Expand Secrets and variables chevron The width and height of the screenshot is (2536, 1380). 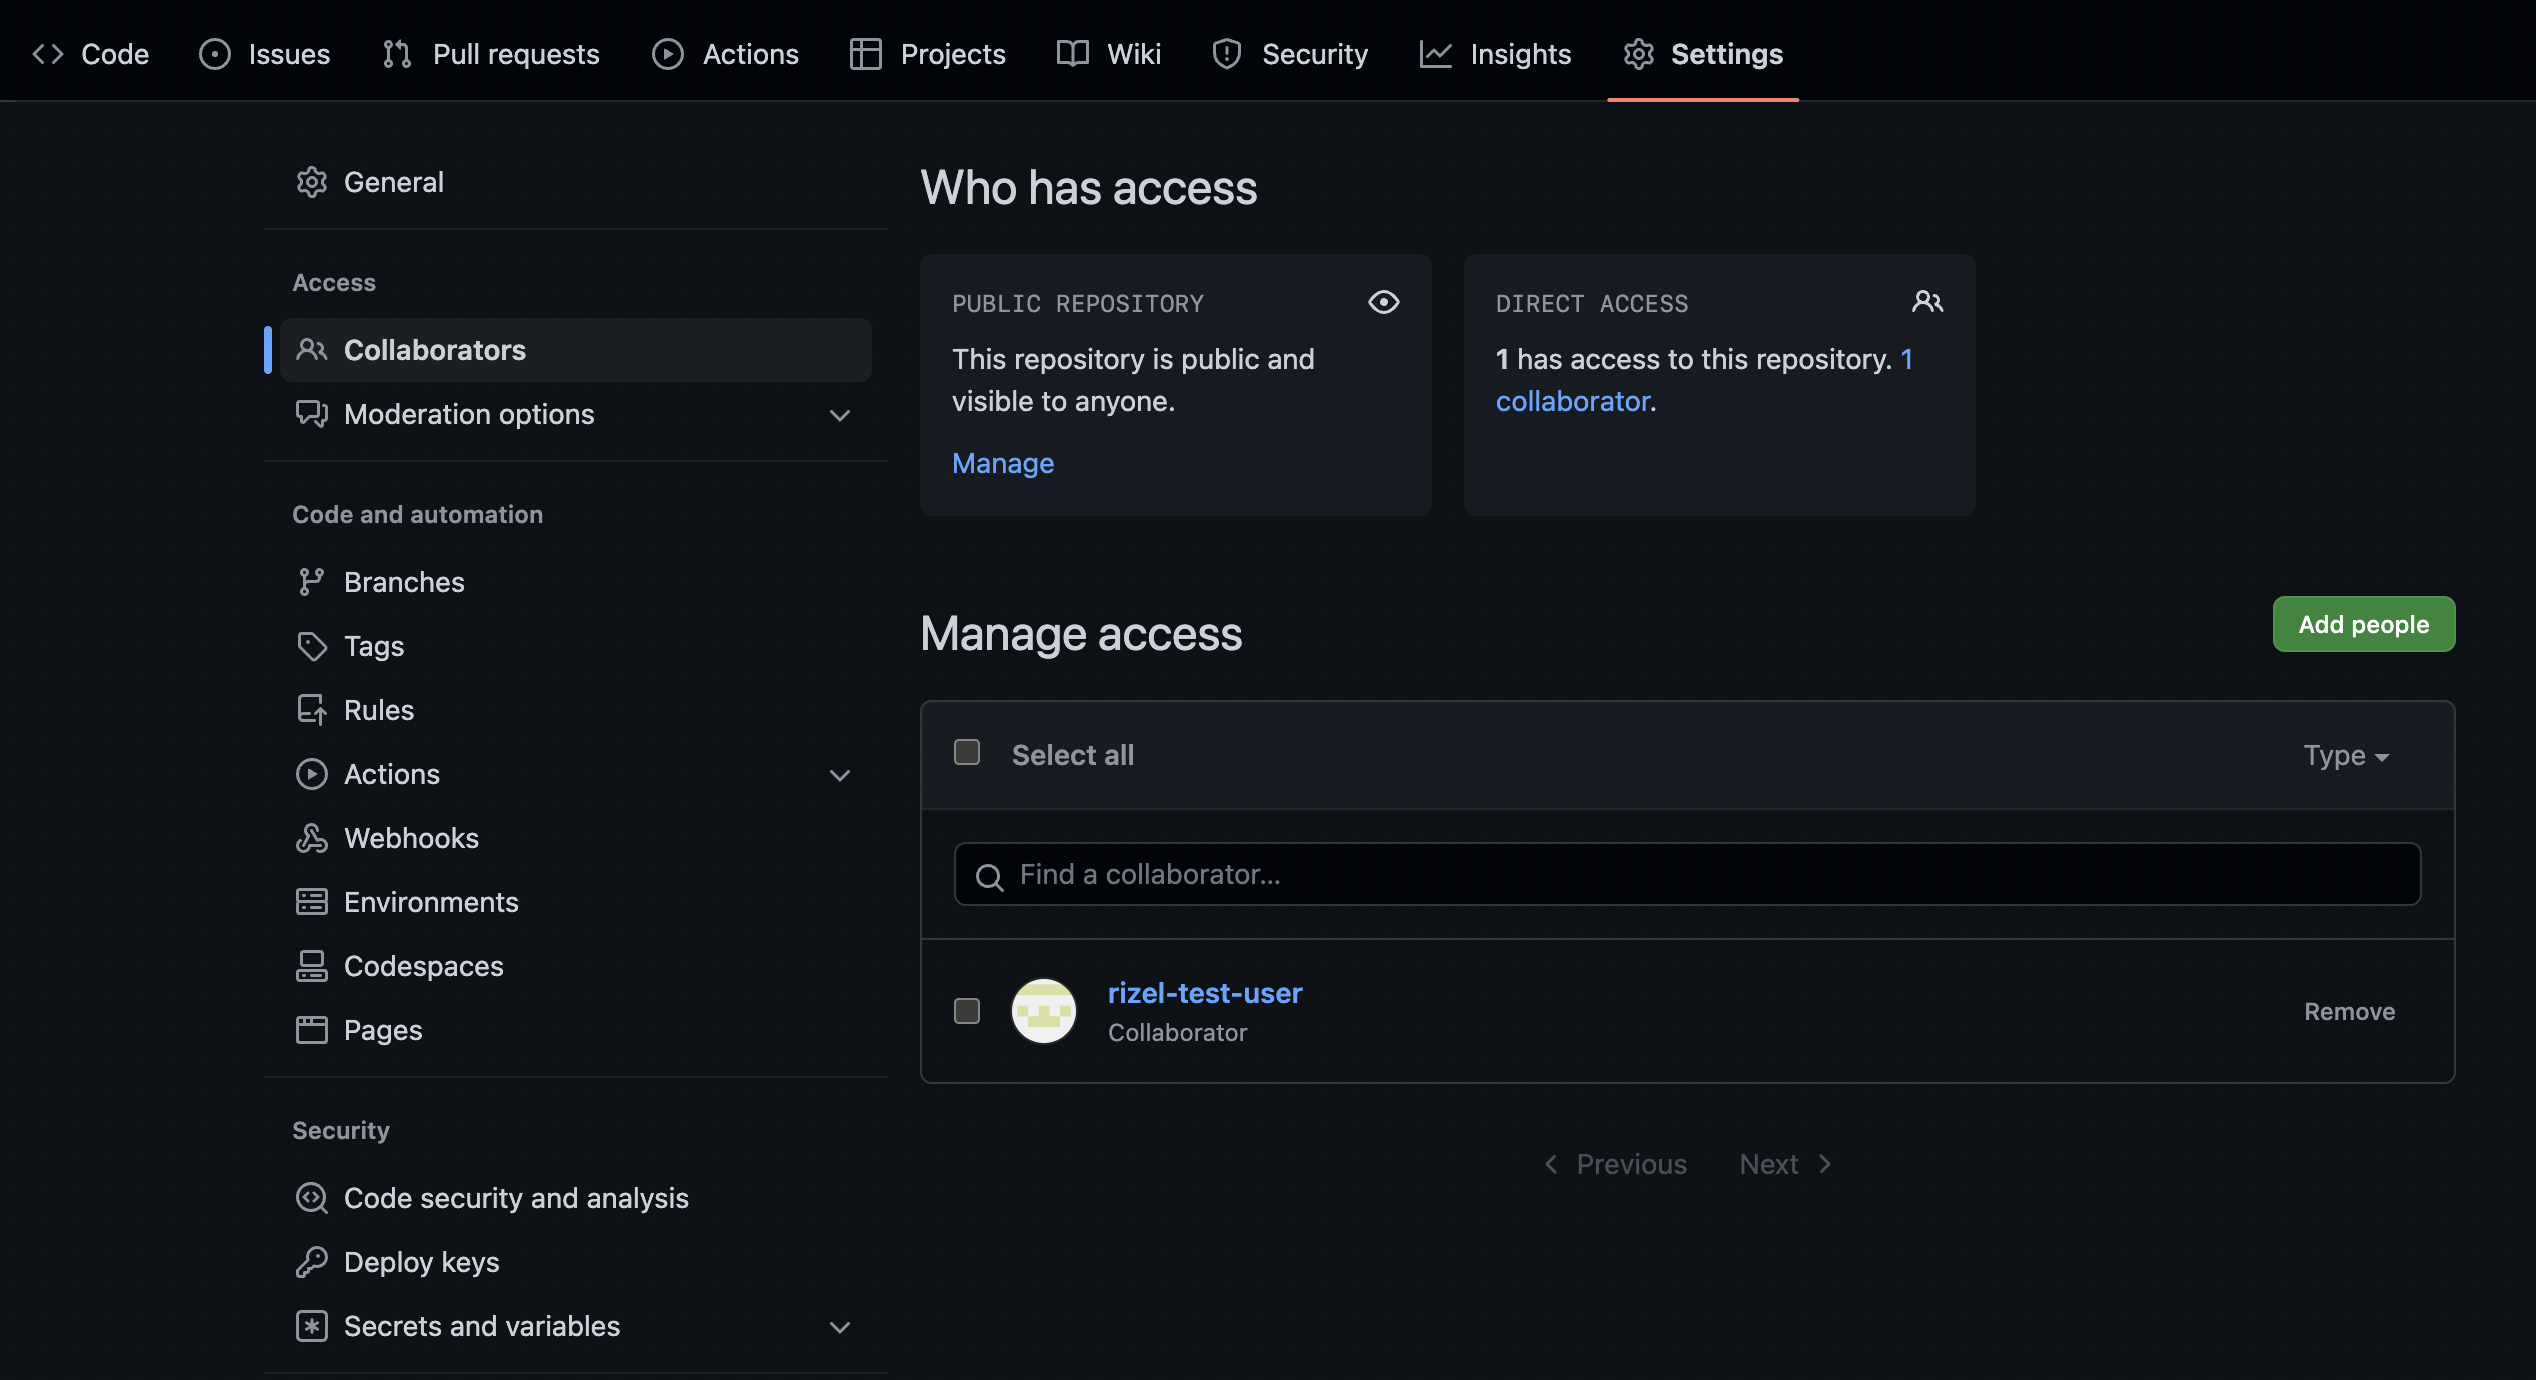[x=840, y=1327]
